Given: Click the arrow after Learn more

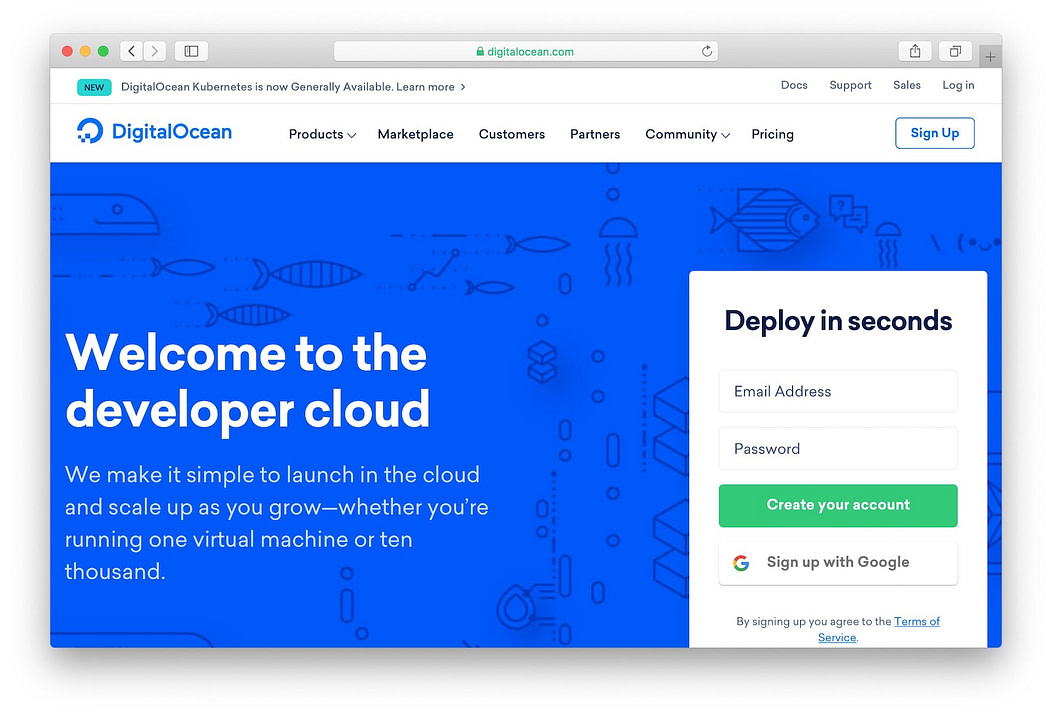Looking at the screenshot, I should click(x=463, y=87).
